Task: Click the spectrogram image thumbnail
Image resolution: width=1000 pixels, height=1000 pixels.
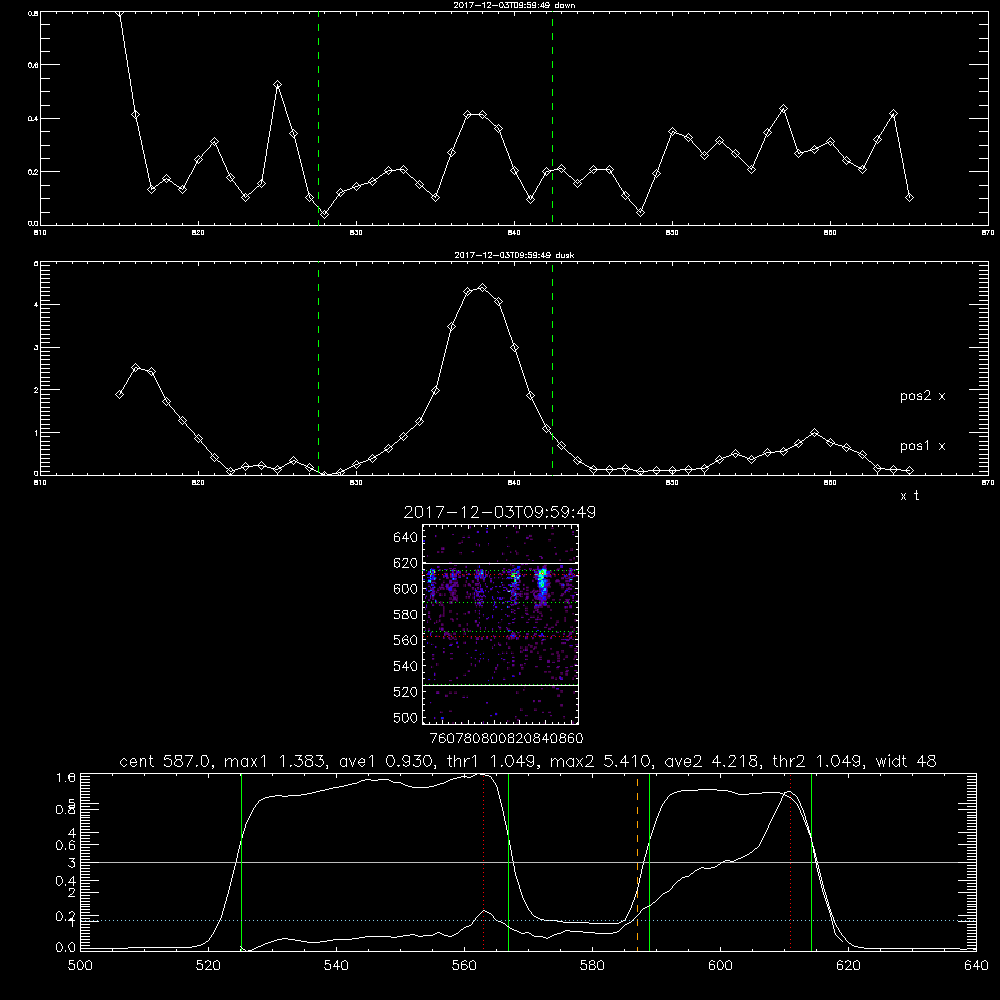Action: (500, 624)
